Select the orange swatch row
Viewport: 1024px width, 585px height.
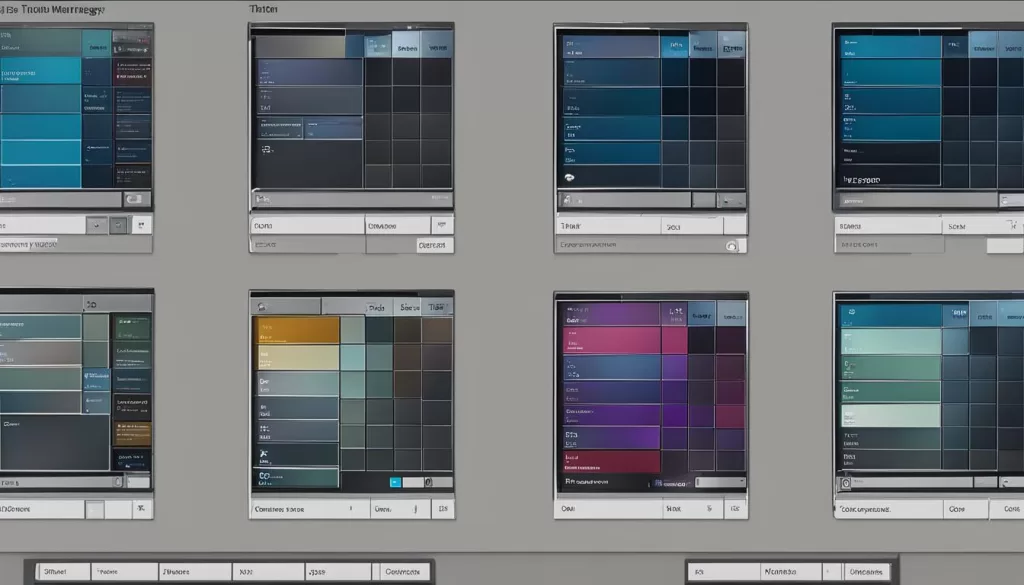click(x=296, y=330)
